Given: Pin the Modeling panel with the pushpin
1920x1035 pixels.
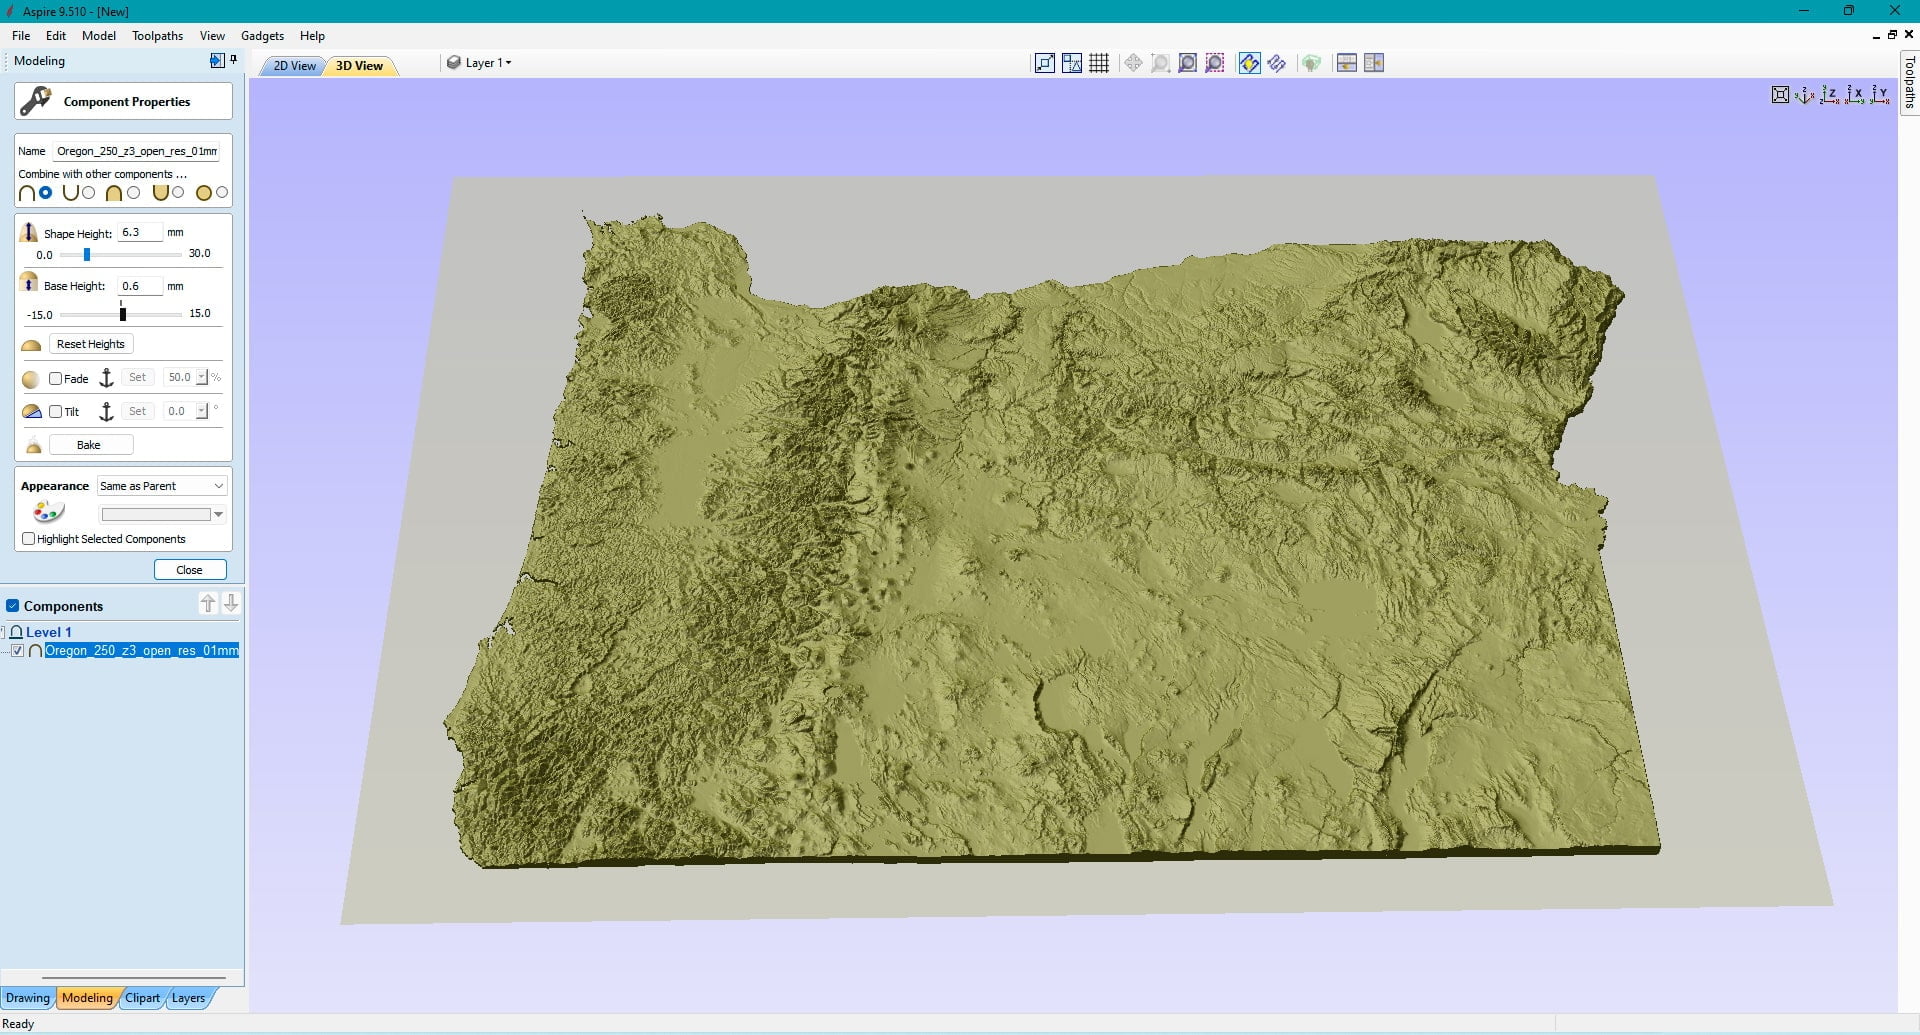Looking at the screenshot, I should 234,60.
